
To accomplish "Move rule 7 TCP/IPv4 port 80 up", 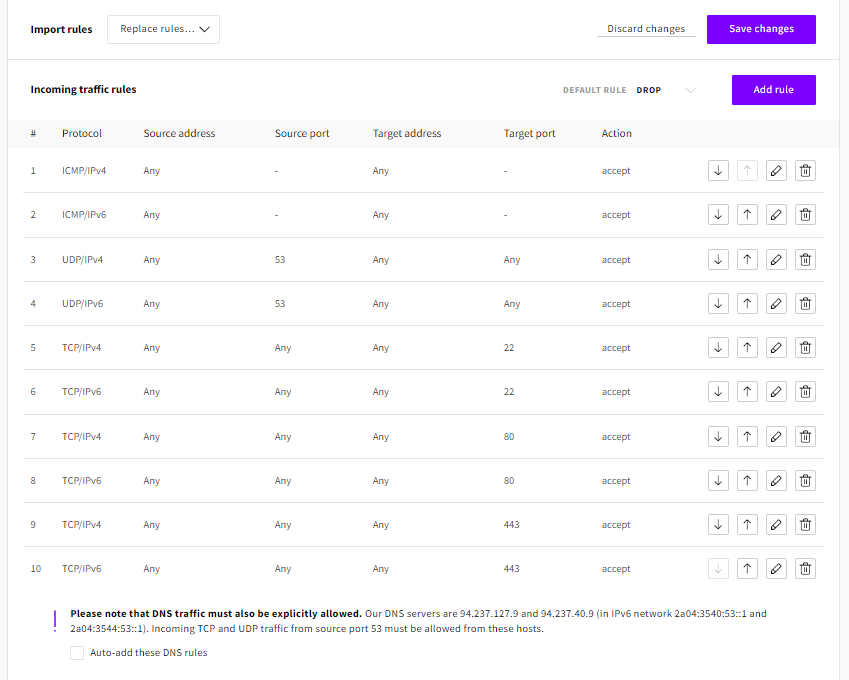I will 747,436.
